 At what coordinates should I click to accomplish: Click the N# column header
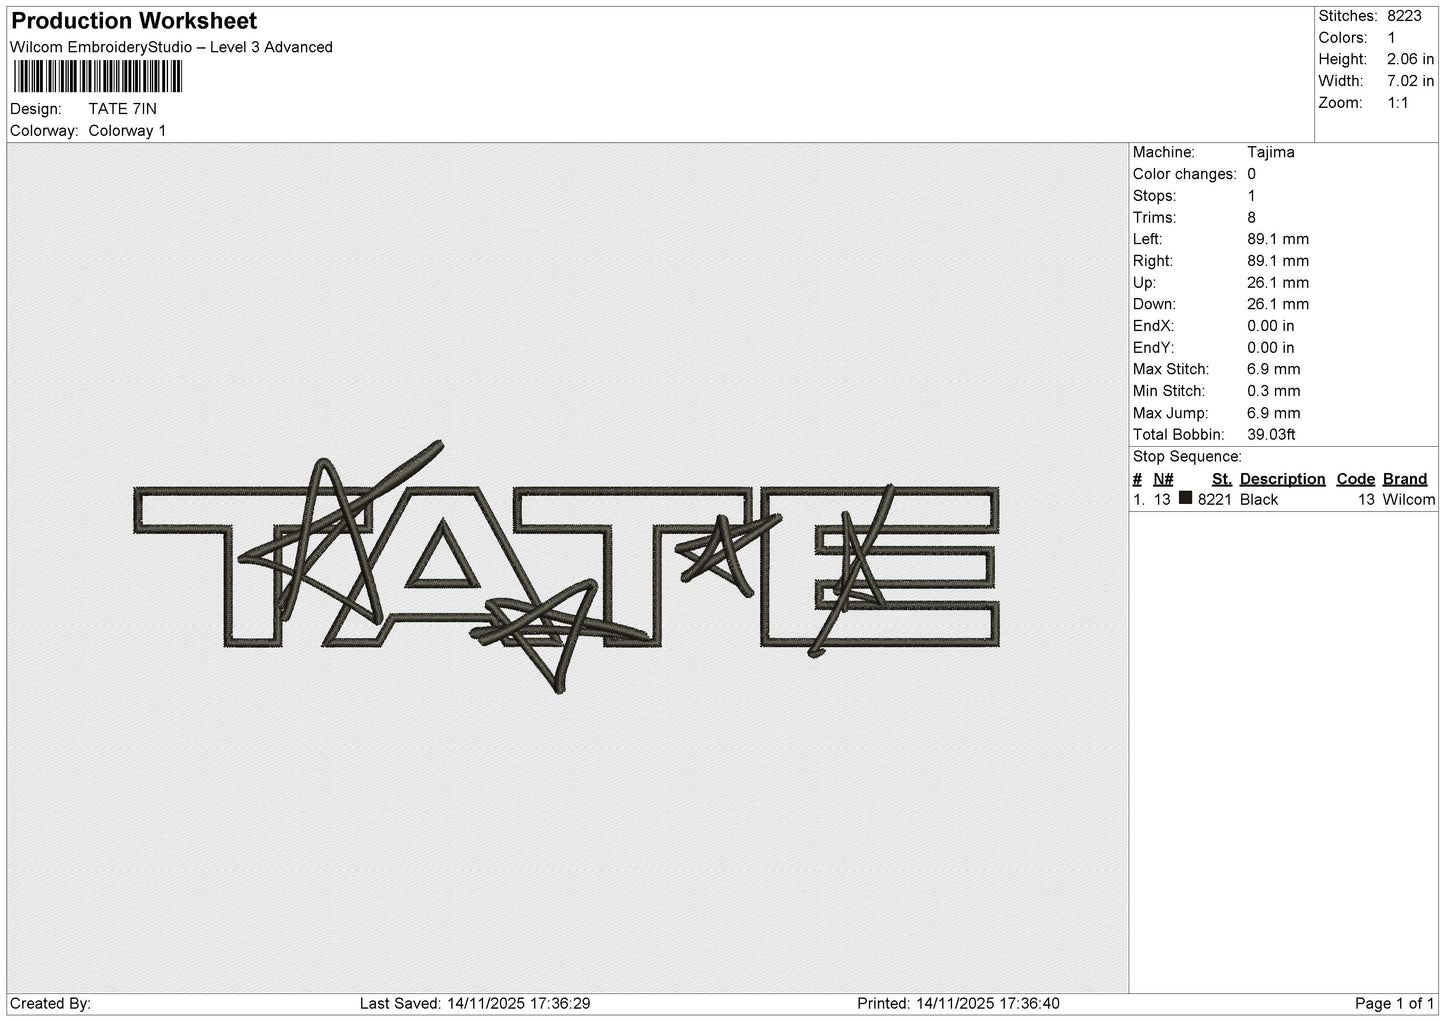coord(1163,479)
